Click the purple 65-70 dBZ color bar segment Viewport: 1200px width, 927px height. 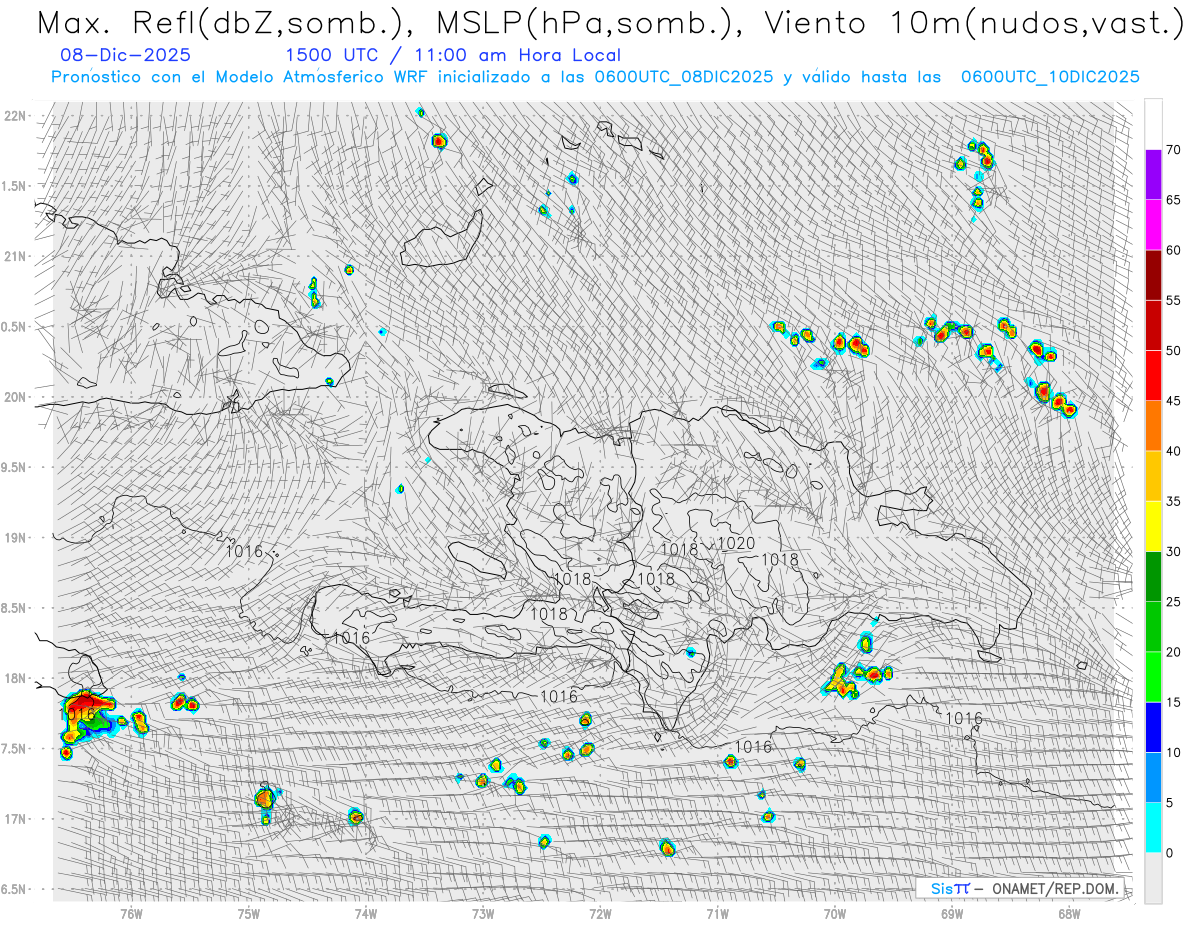pos(1153,175)
